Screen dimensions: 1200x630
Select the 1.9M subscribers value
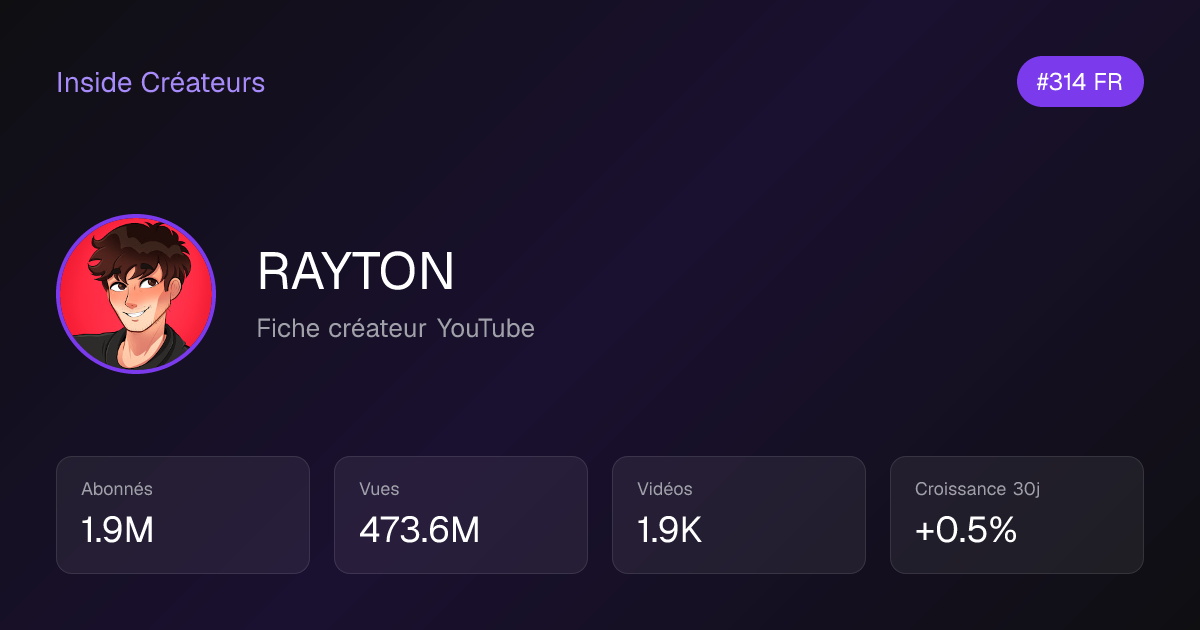(118, 530)
